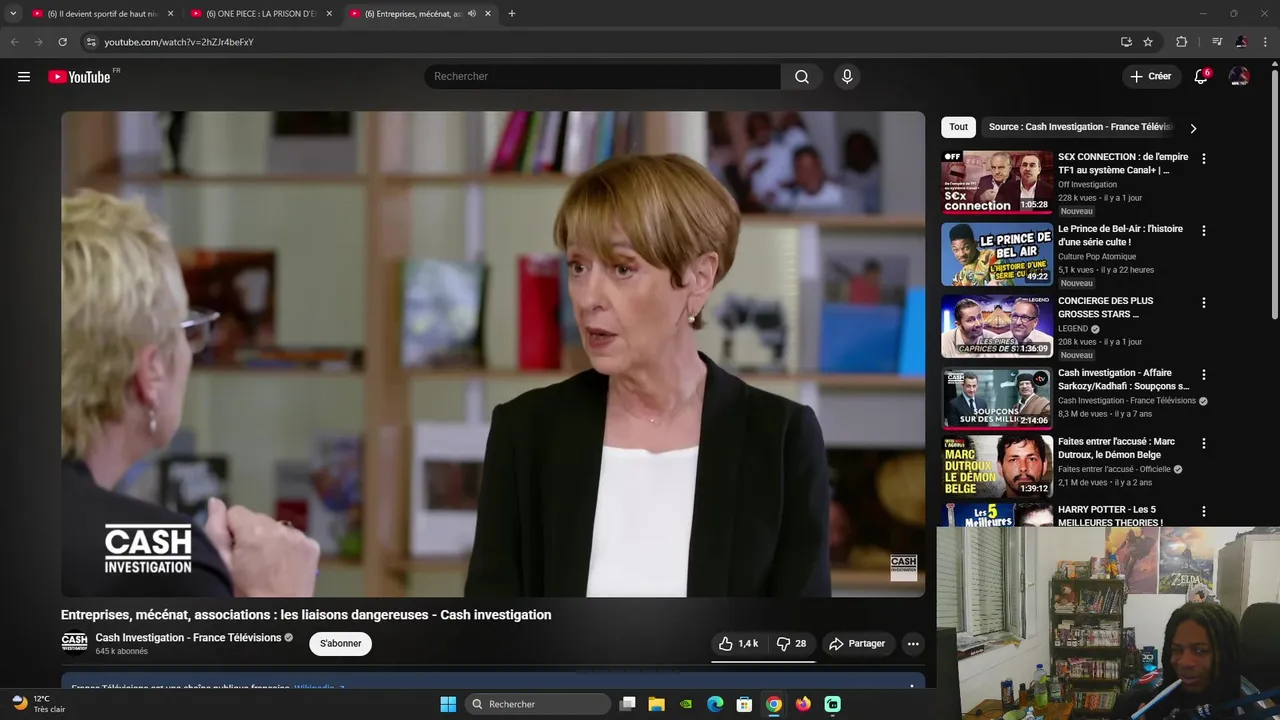Click the search magnifier button

tap(802, 77)
